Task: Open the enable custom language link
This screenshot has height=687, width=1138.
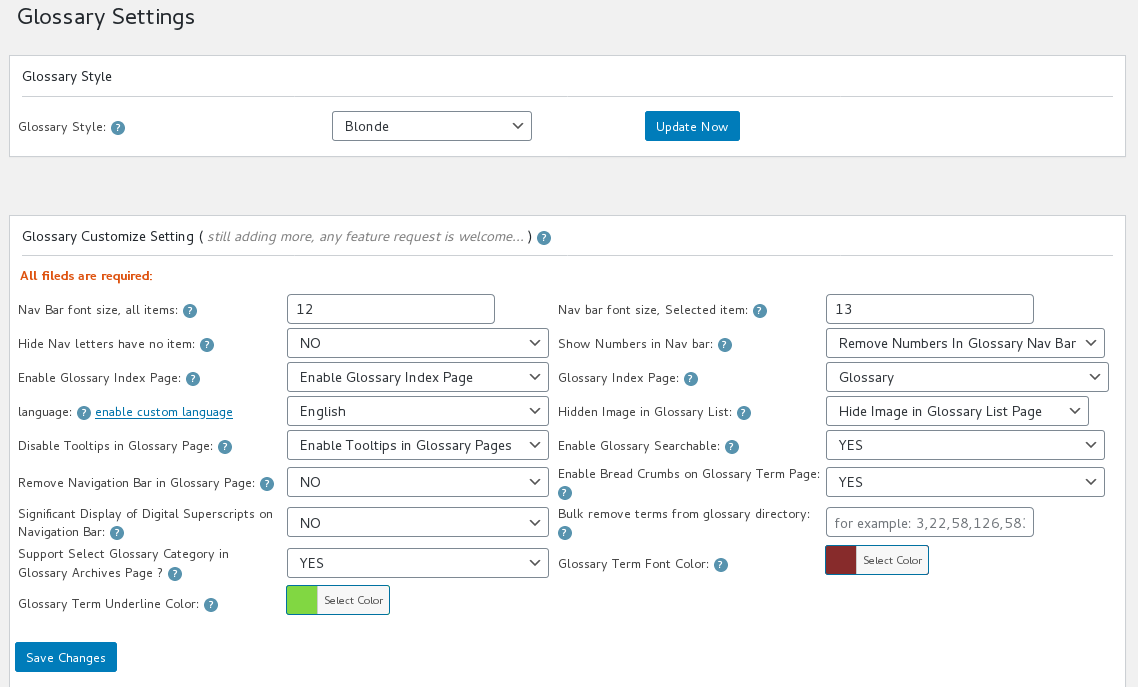Action: [x=164, y=412]
